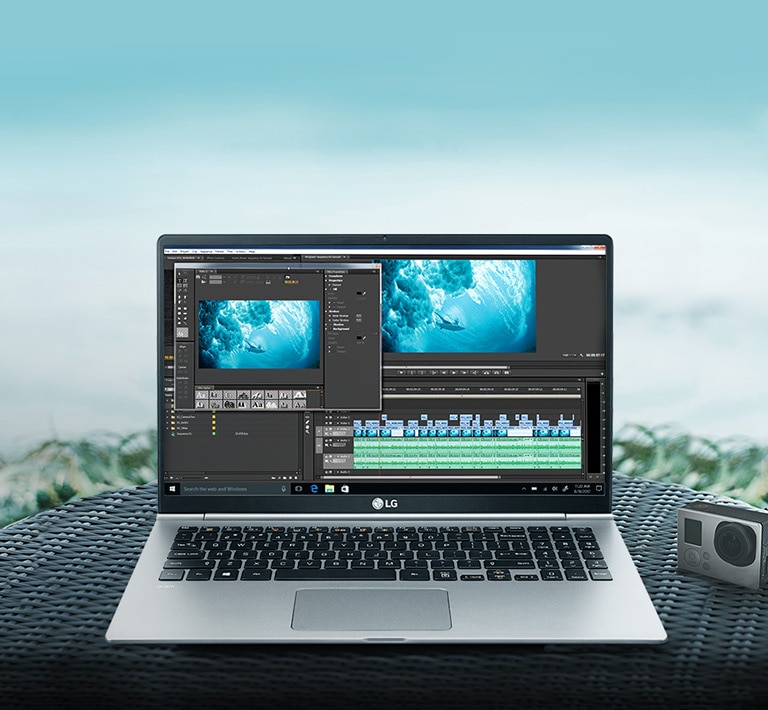Open Microsoft Edge from the taskbar
768x710 pixels.
pos(314,489)
